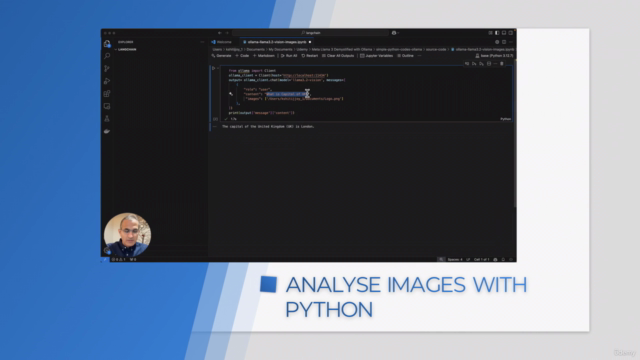
Task: Click the remote window status bar icon
Action: [x=105, y=260]
